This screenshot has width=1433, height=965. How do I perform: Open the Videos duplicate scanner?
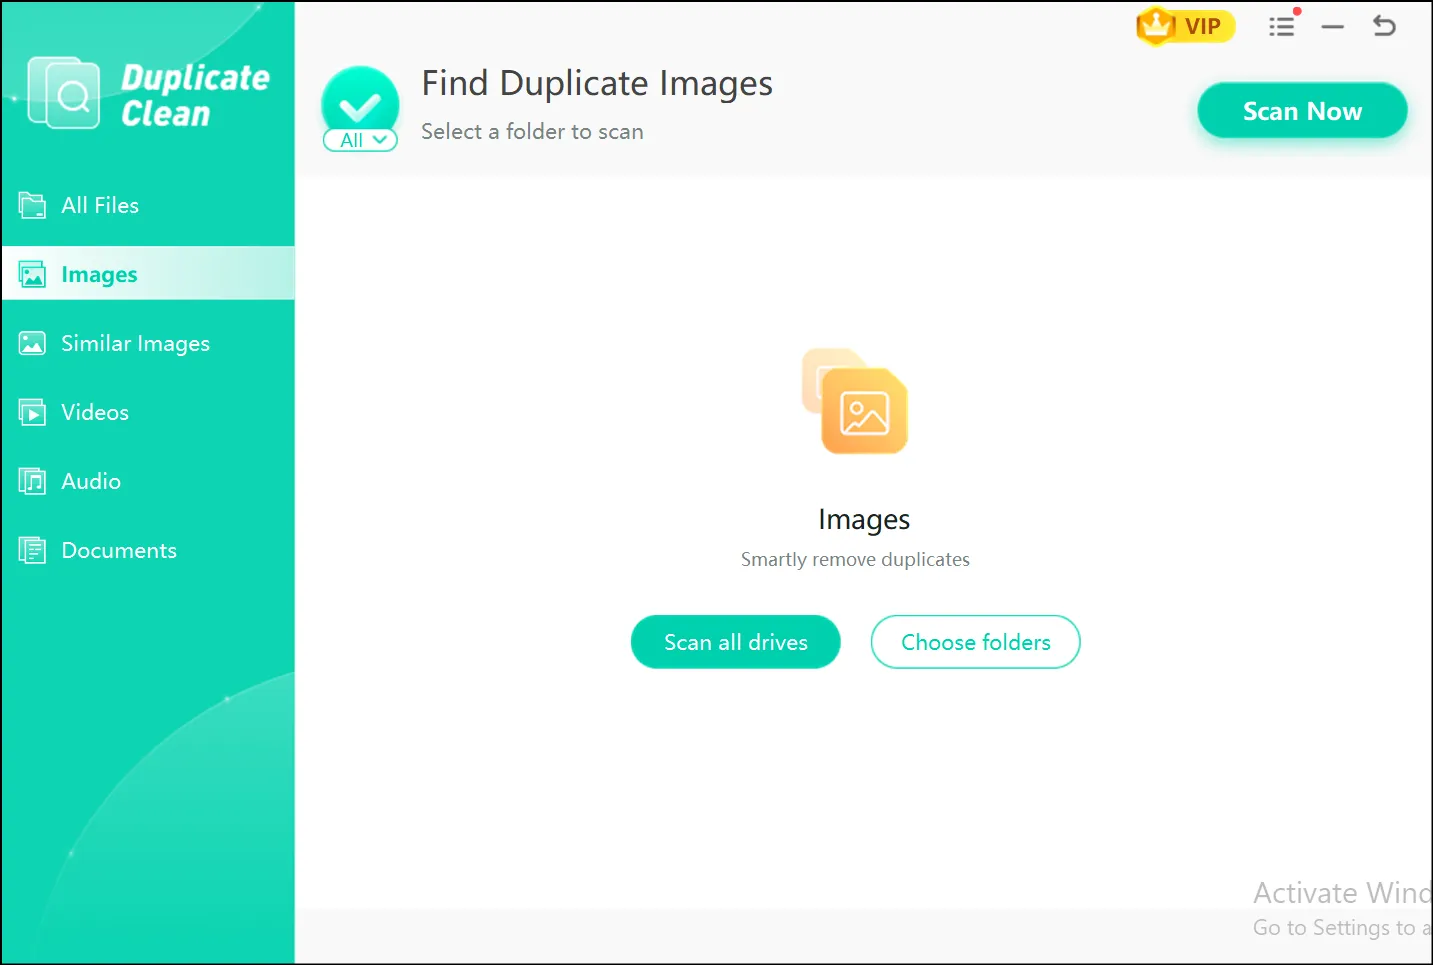point(95,412)
